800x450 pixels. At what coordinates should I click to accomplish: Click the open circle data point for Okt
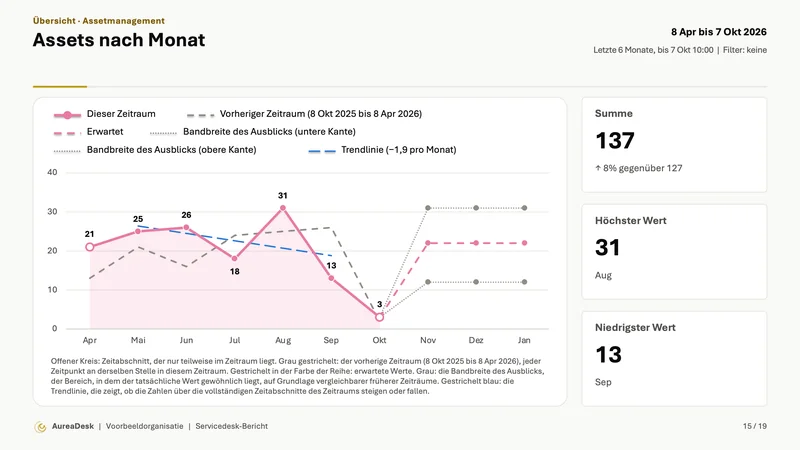[x=379, y=317]
